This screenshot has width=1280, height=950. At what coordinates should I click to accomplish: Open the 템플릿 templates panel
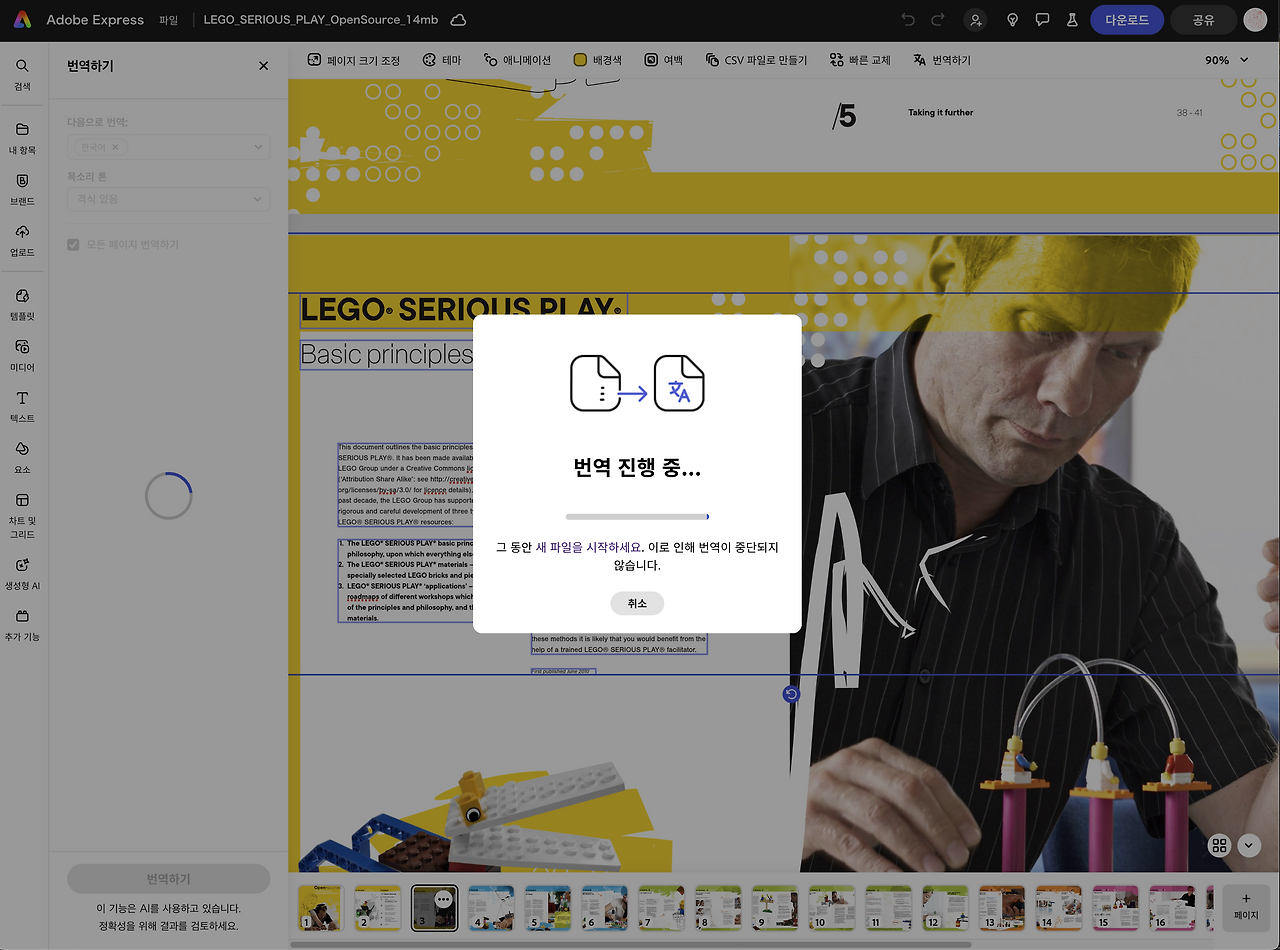[x=22, y=304]
